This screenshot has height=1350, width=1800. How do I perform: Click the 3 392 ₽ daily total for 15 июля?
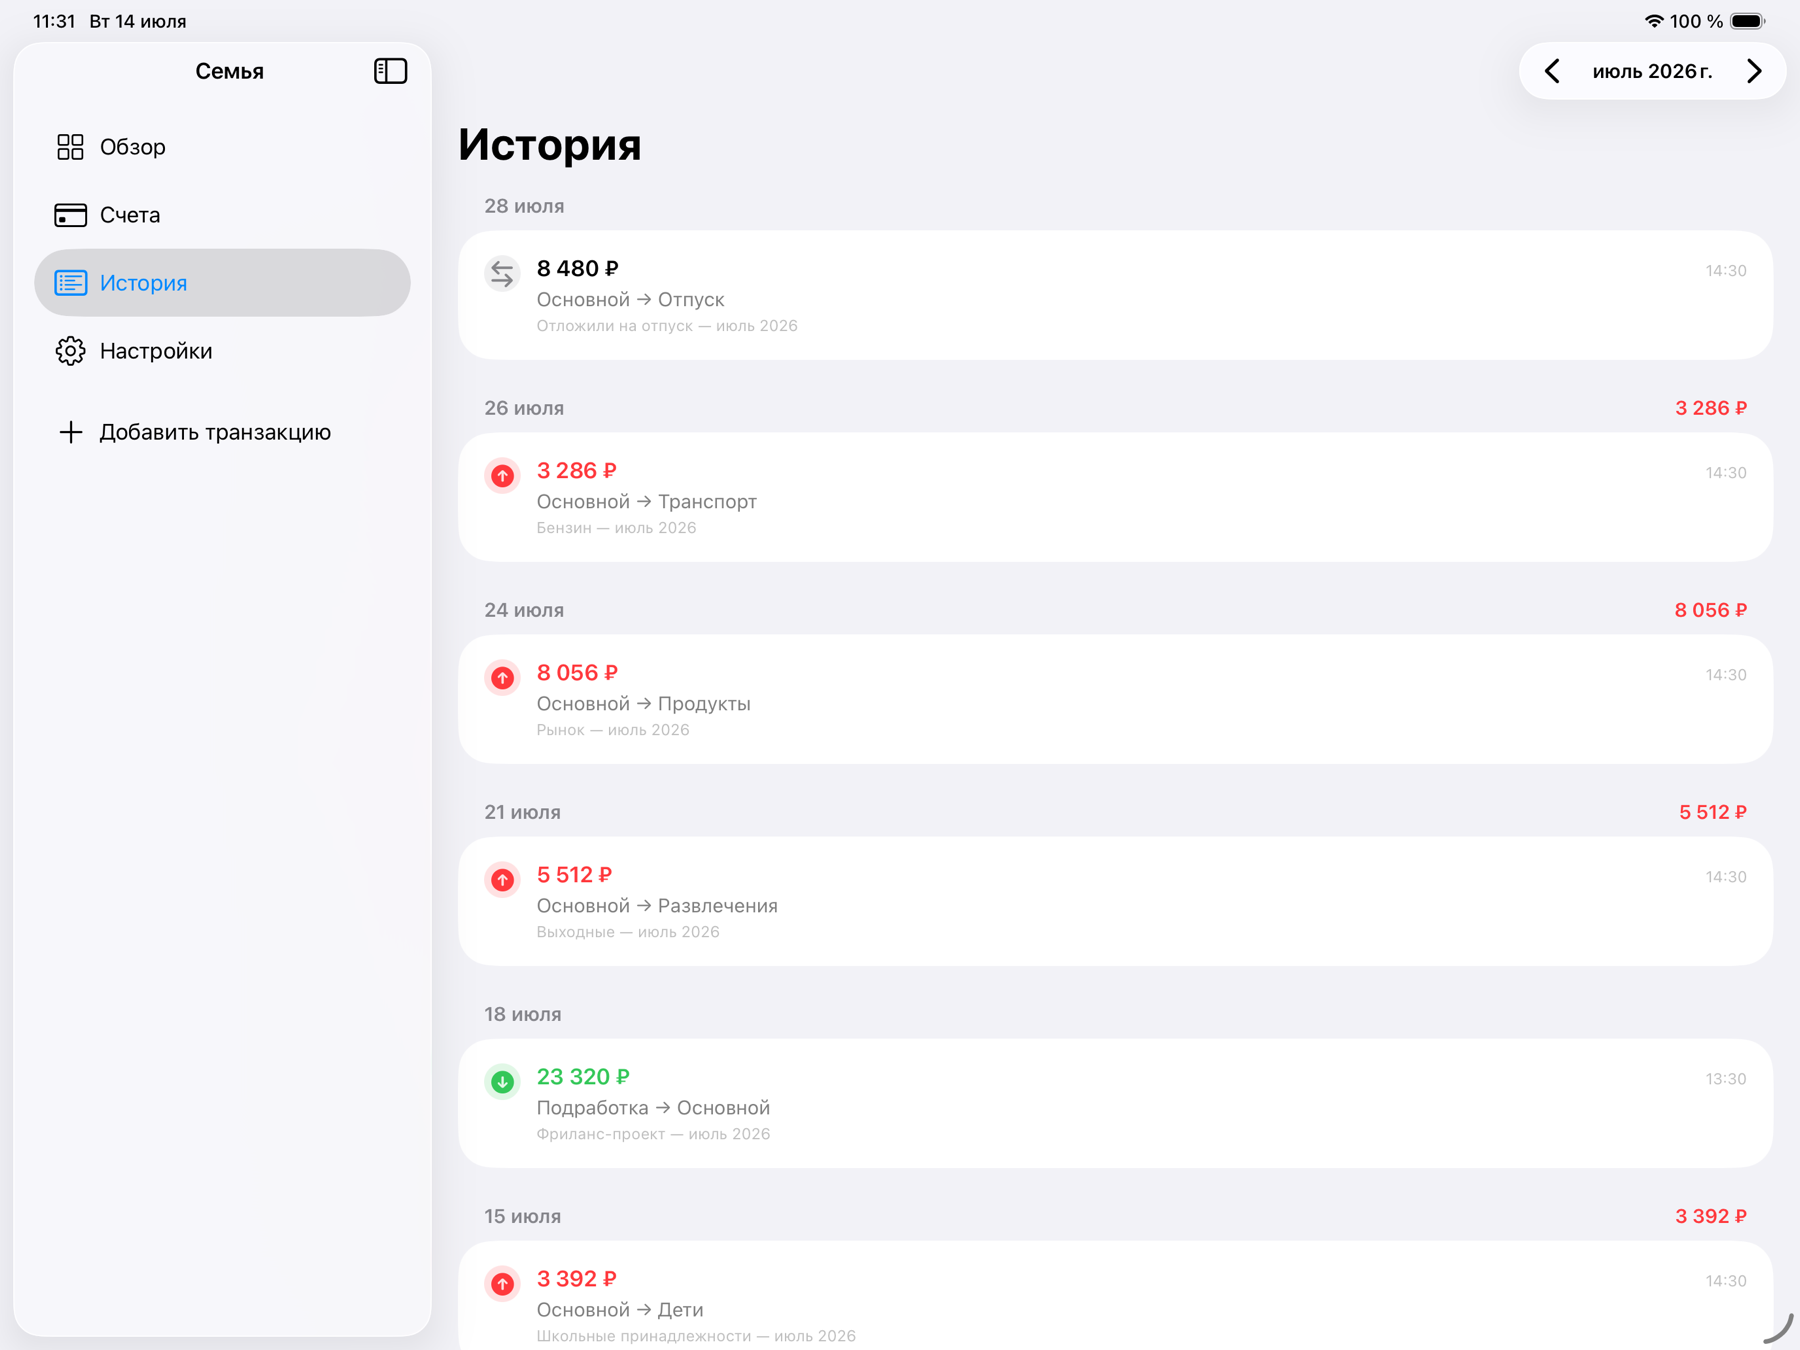click(1711, 1216)
